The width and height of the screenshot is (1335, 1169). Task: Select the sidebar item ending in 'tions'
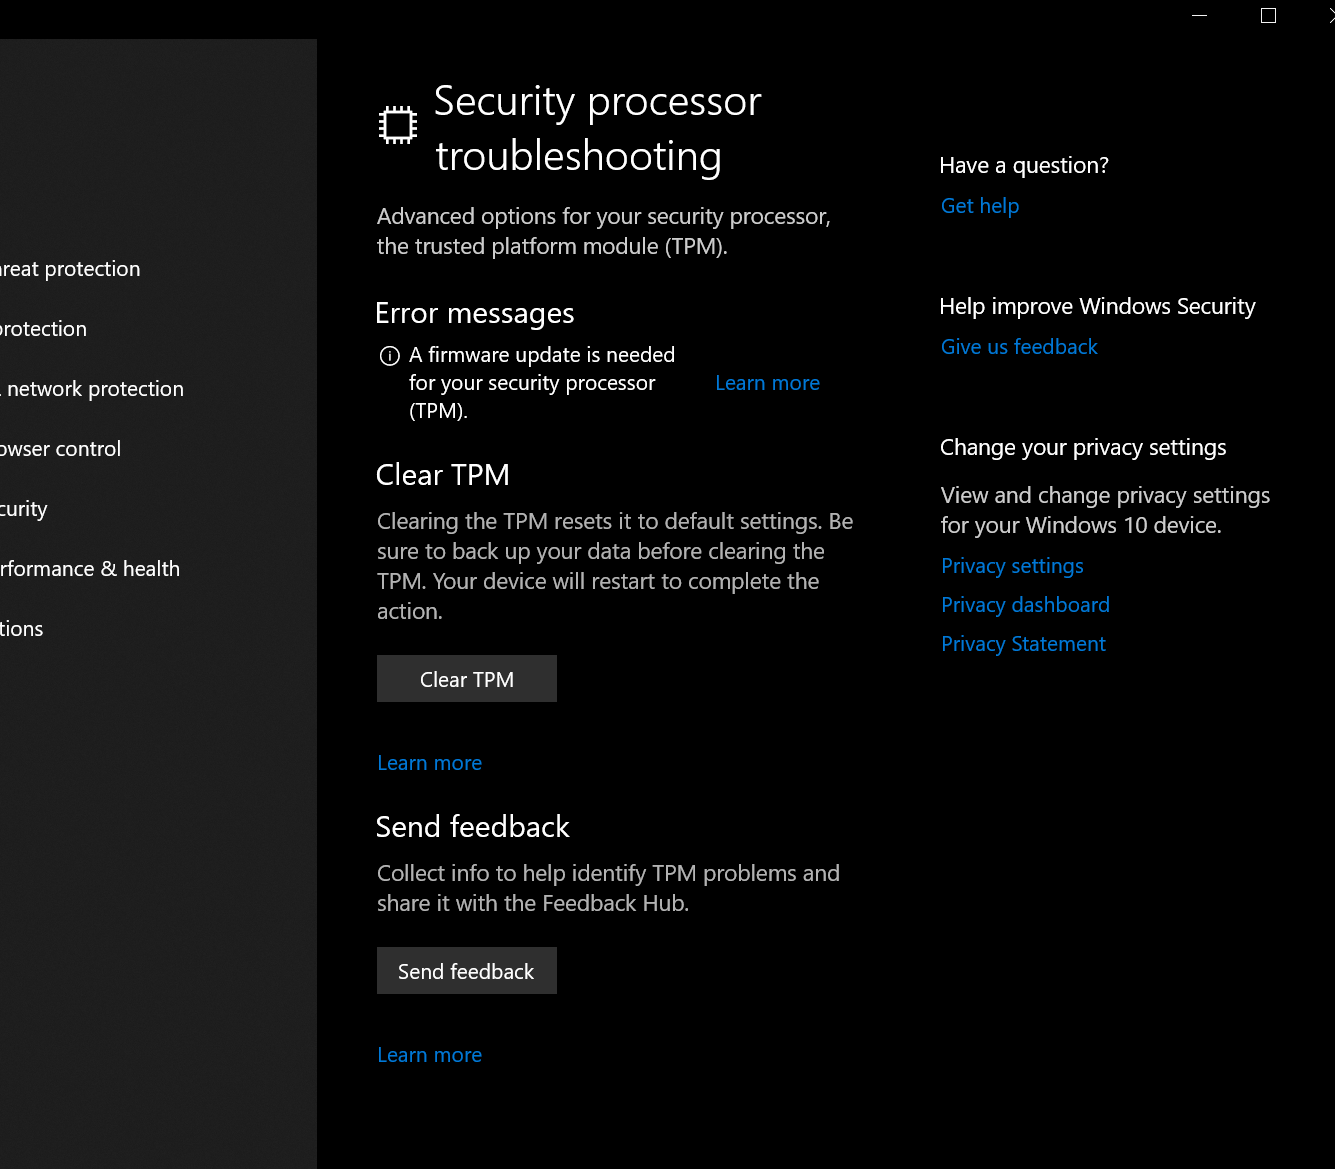22,629
